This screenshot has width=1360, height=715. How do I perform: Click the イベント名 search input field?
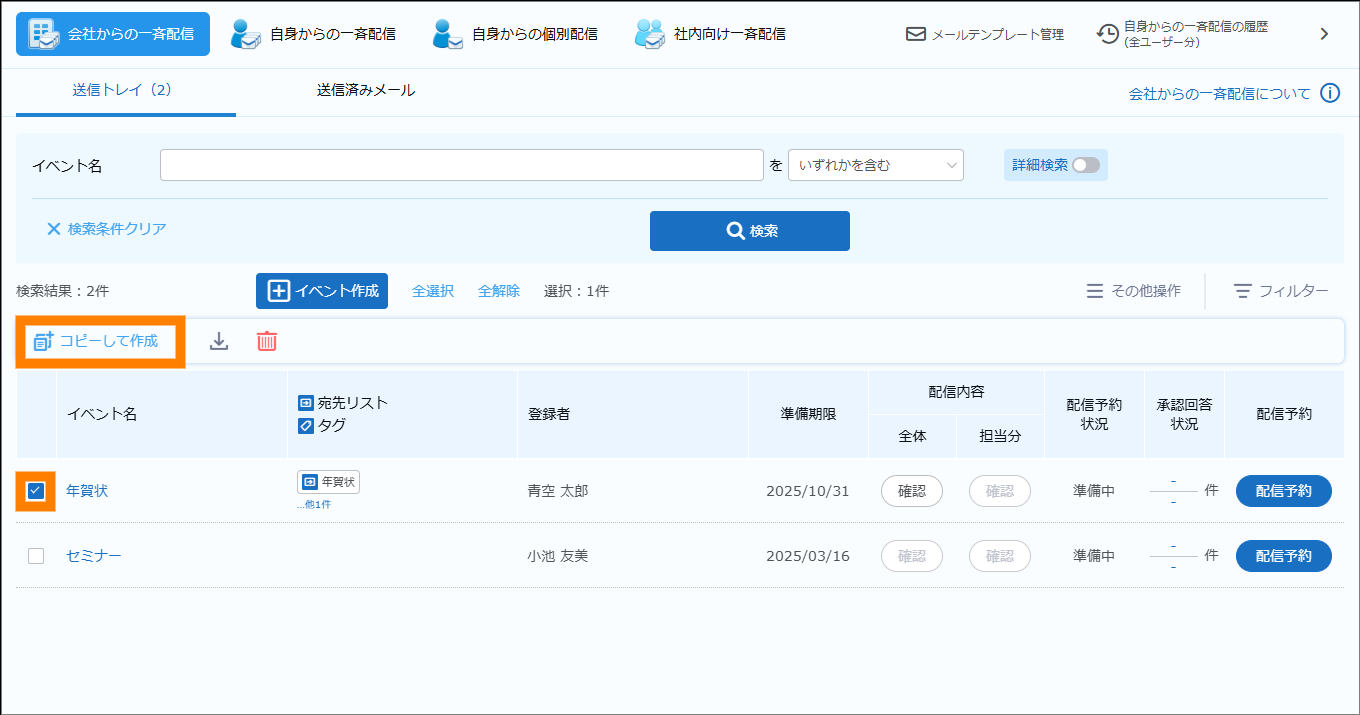pos(462,165)
